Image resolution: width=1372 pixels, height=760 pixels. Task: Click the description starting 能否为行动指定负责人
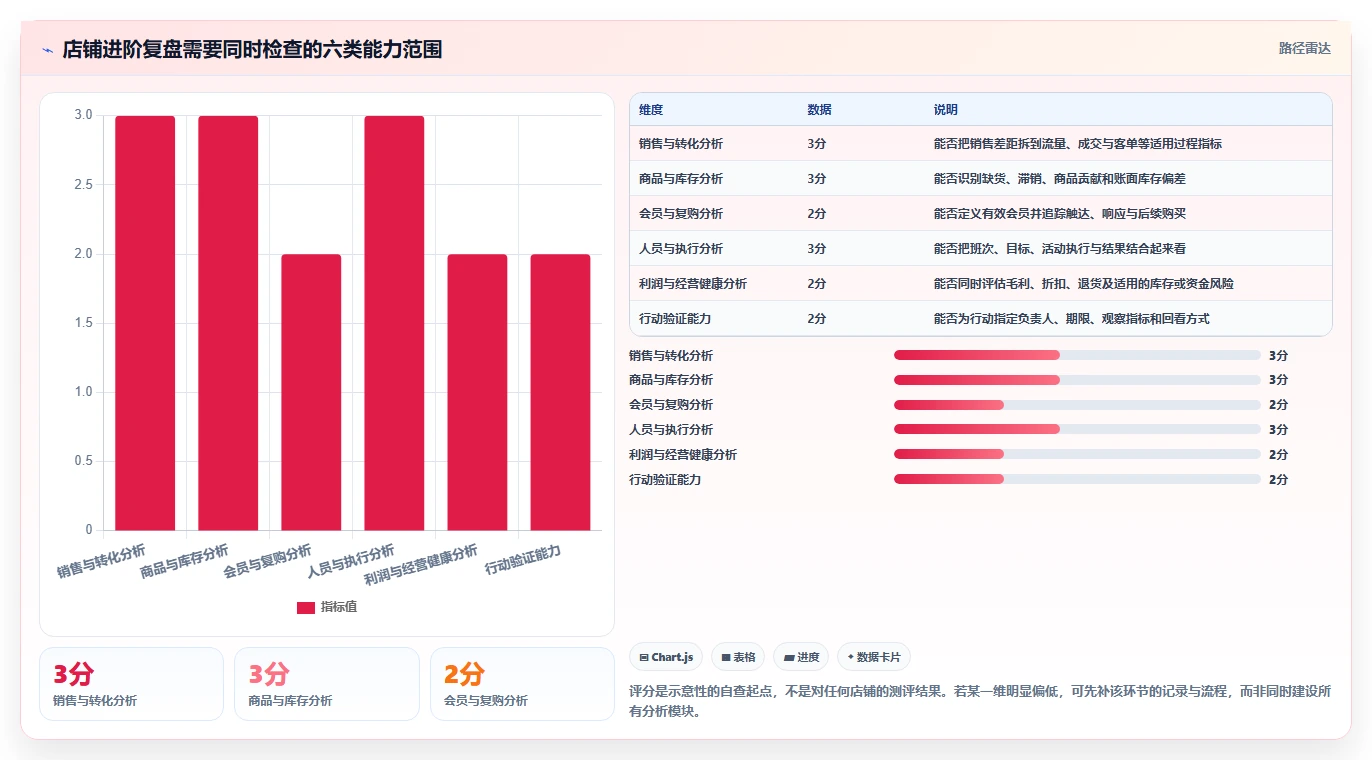tap(1071, 318)
